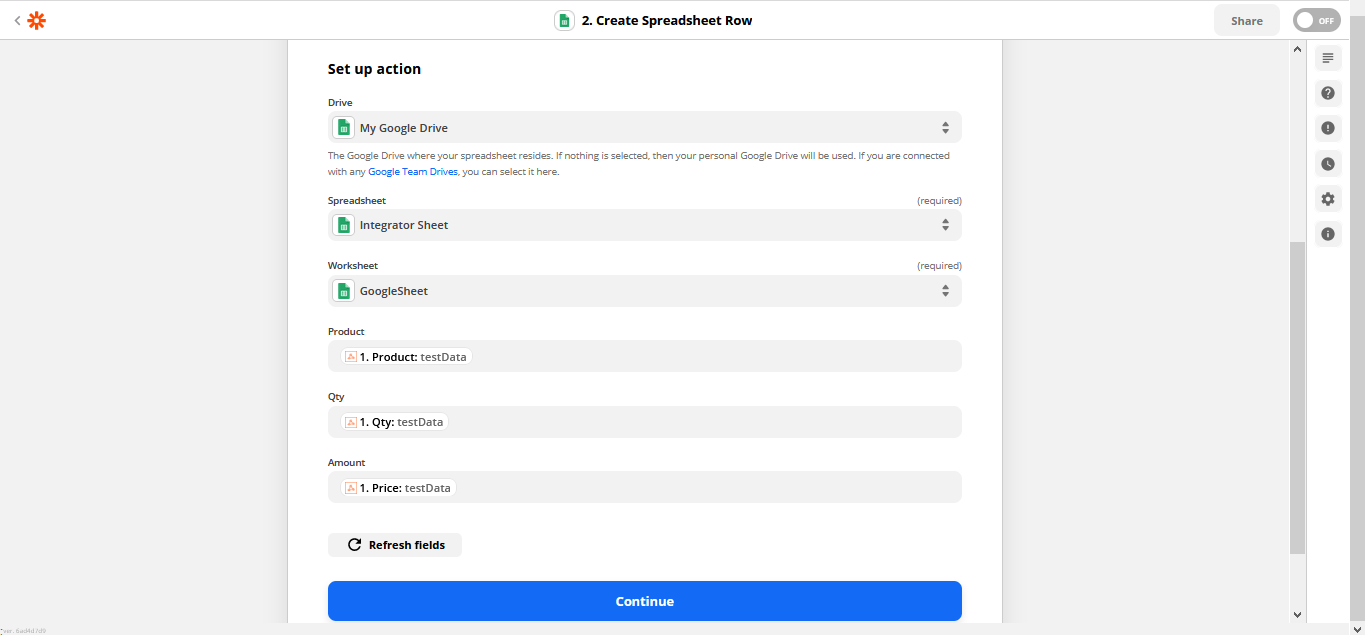Click the Google Sheets icon in title
Screen dimensions: 1365x635
click(564, 20)
